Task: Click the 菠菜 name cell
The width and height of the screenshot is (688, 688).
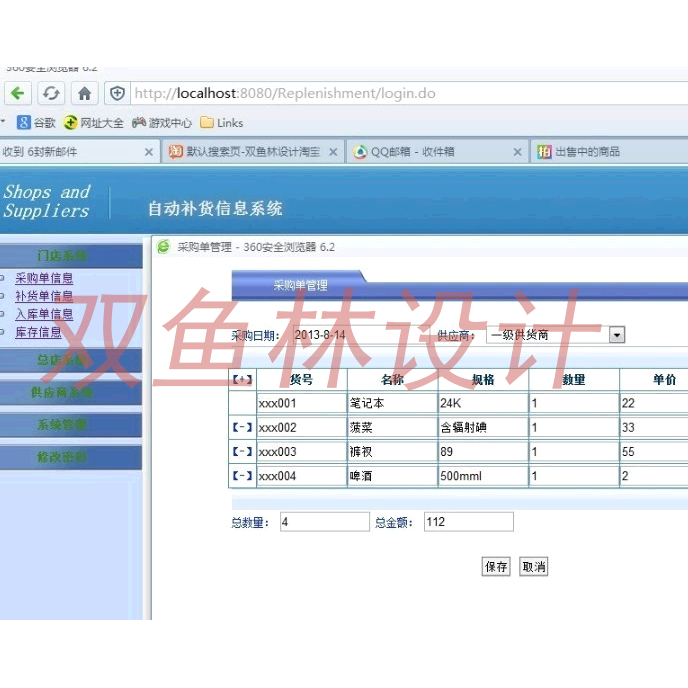Action: click(x=392, y=427)
